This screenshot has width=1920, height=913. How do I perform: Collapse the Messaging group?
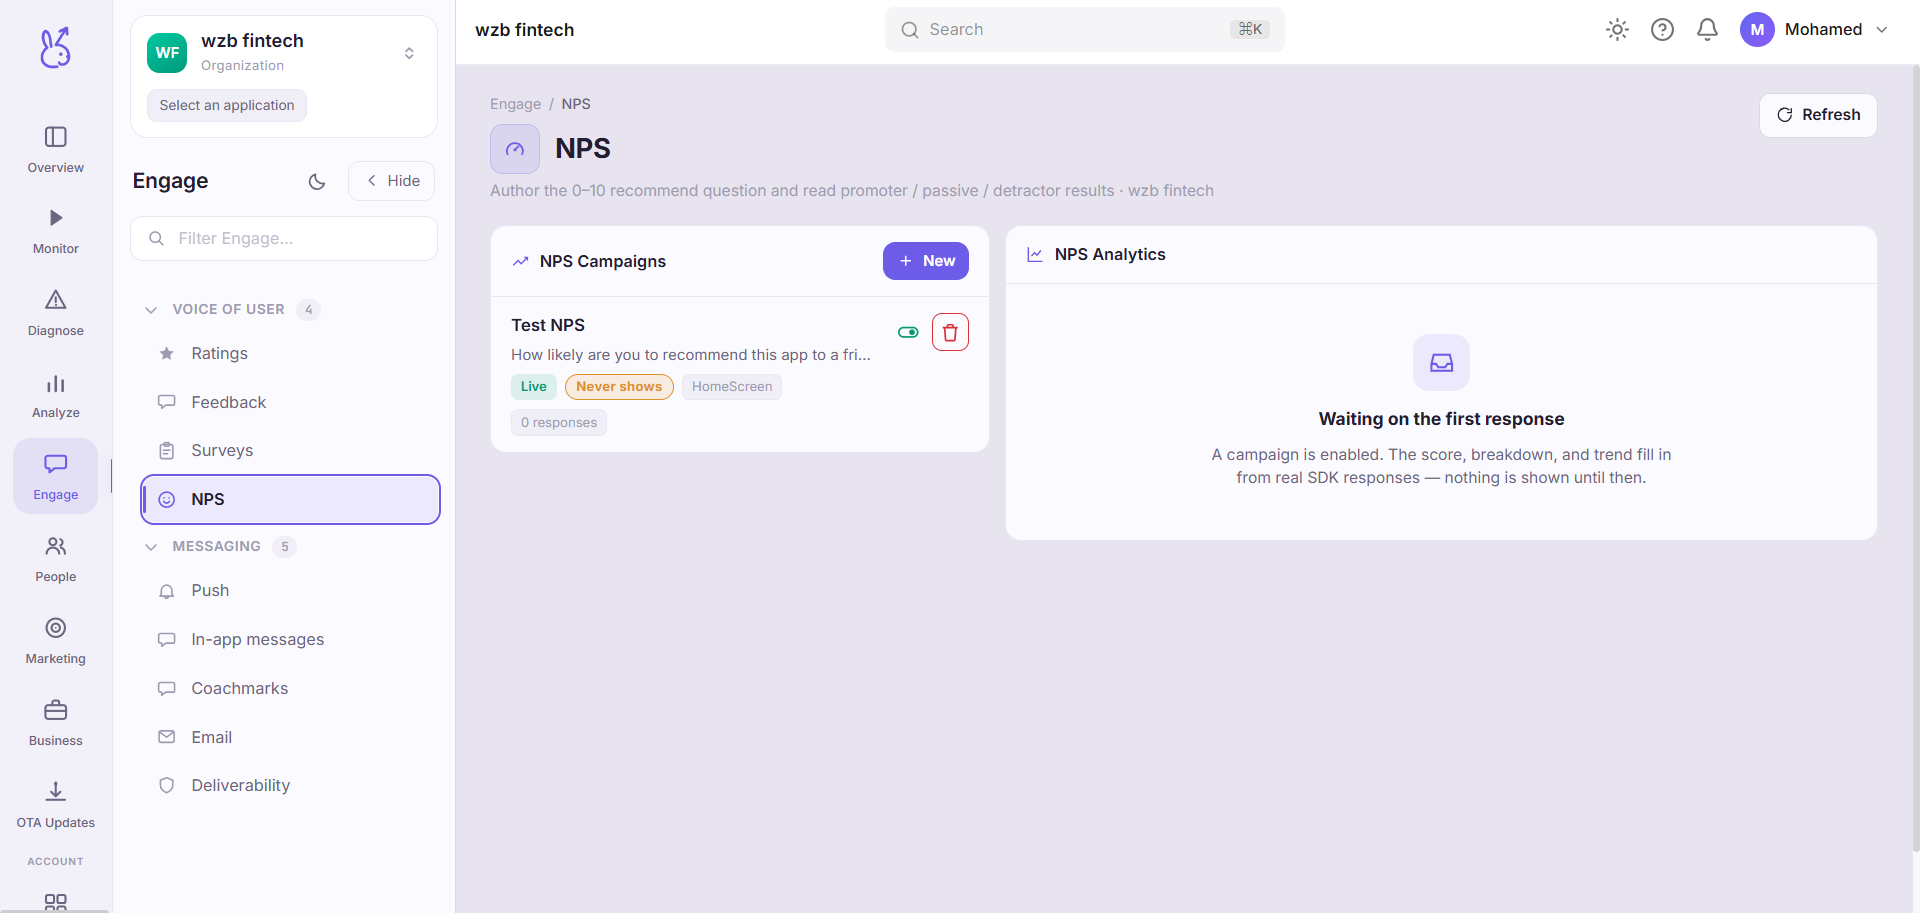click(x=220, y=547)
